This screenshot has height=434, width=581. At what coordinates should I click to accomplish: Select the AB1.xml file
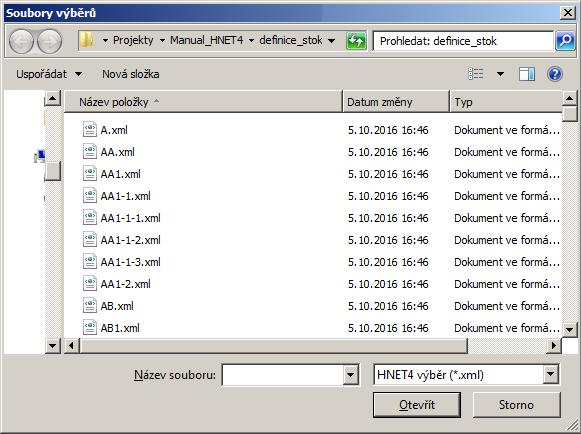[x=120, y=328]
